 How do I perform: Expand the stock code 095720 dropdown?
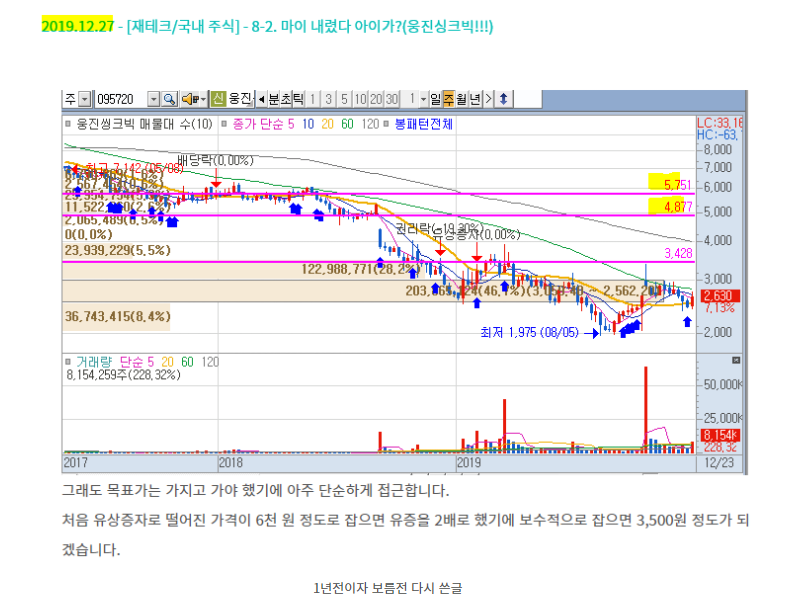pos(154,99)
